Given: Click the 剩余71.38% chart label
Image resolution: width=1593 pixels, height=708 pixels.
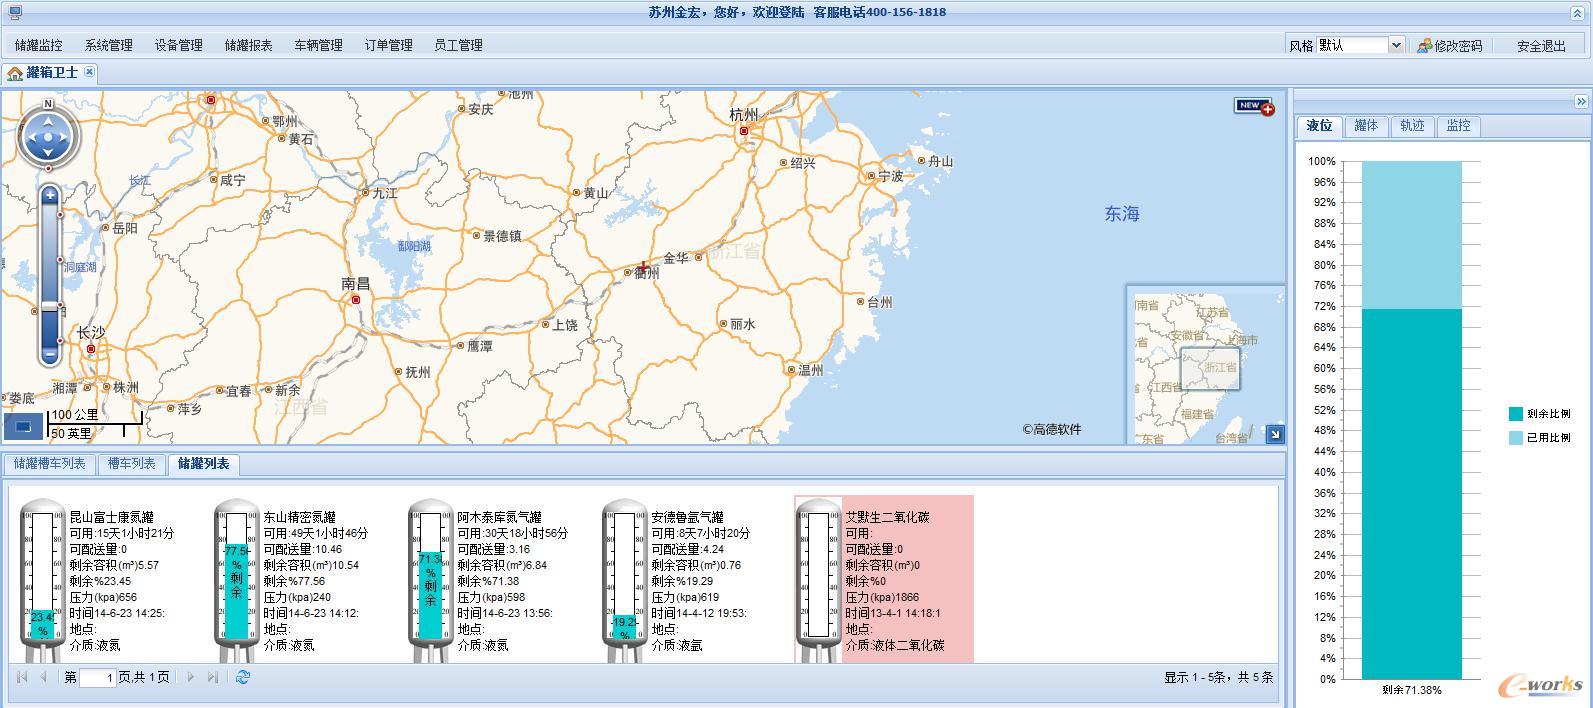Looking at the screenshot, I should tap(1412, 689).
